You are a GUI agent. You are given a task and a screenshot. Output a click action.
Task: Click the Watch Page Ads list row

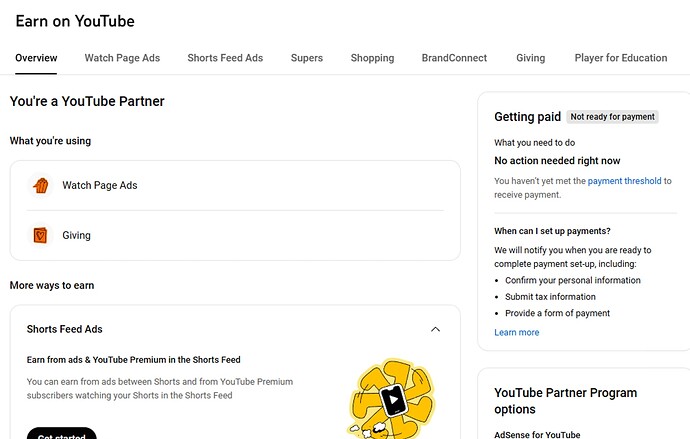[235, 186]
